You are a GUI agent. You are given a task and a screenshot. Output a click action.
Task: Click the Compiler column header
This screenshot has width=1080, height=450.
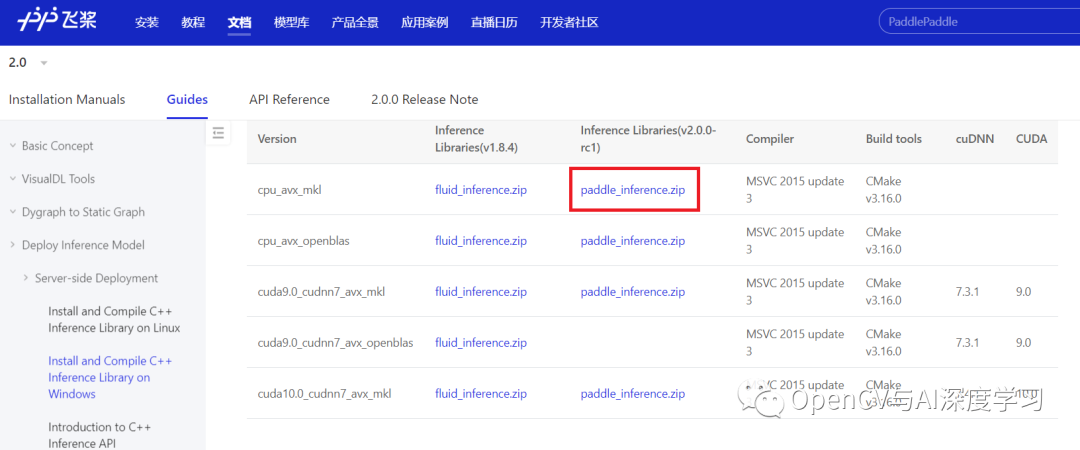[x=770, y=139]
